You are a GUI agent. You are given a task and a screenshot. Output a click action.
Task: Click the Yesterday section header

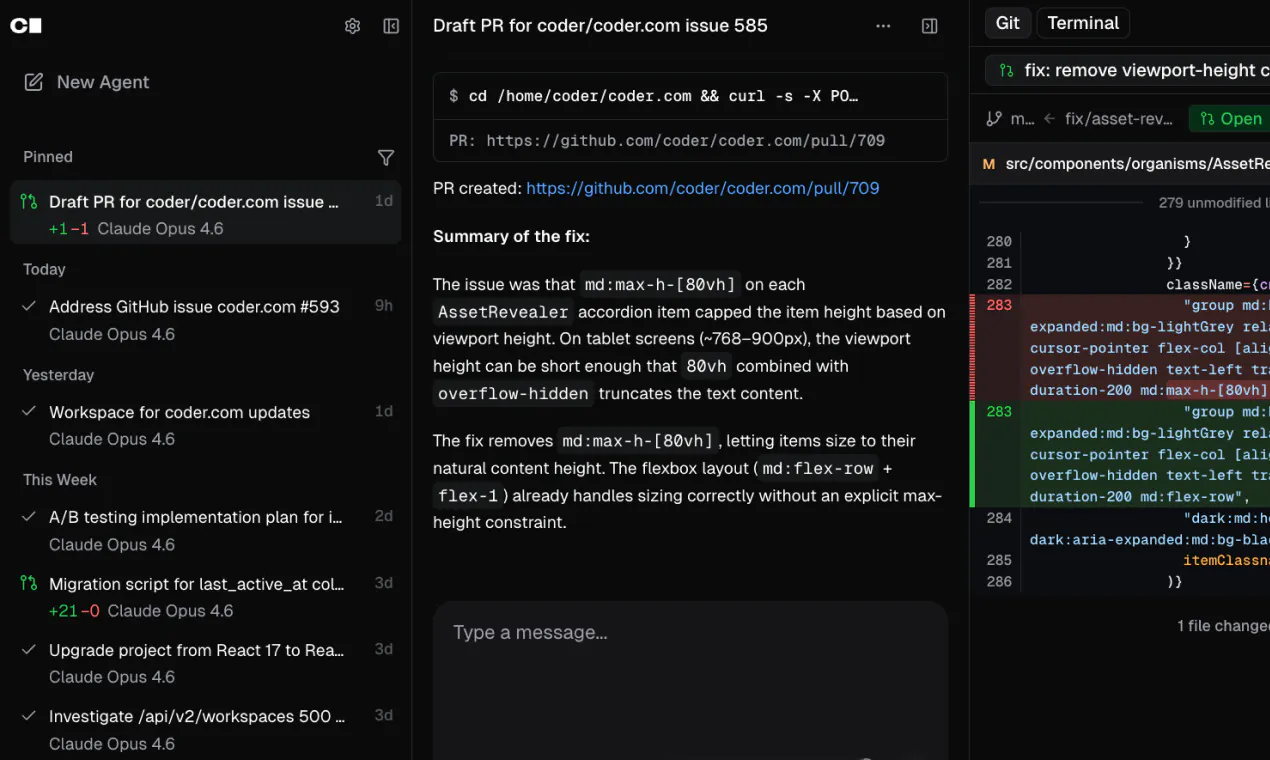click(x=58, y=375)
